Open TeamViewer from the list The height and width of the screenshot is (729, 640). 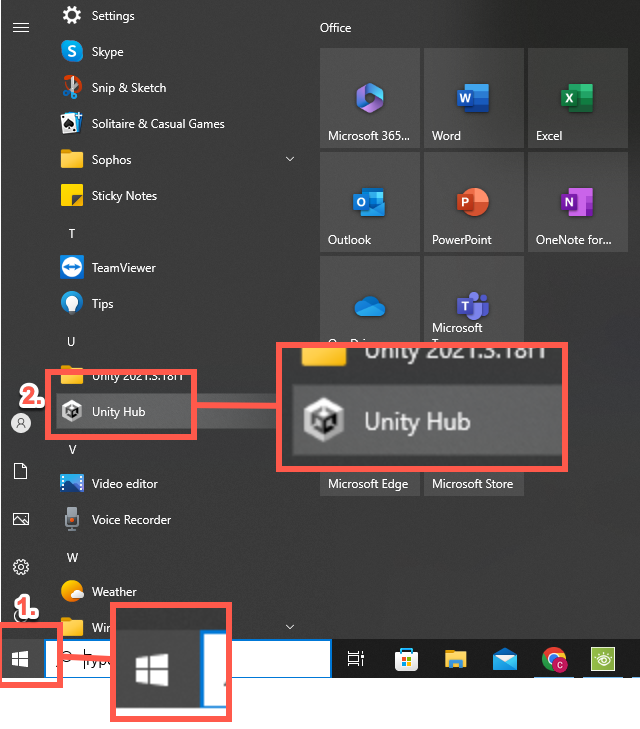tap(177, 268)
